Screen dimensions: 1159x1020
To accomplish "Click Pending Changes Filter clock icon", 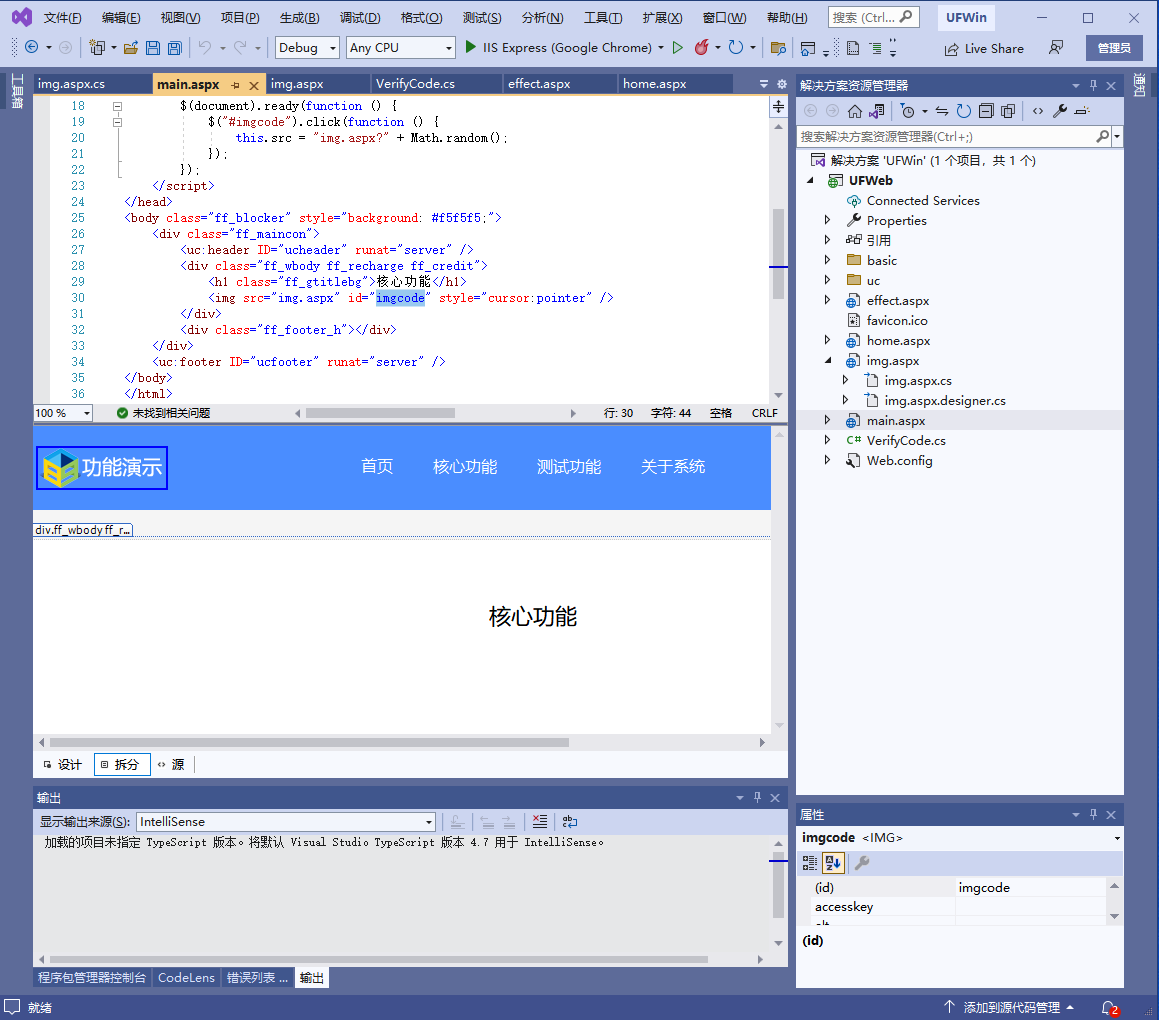I will 908,111.
